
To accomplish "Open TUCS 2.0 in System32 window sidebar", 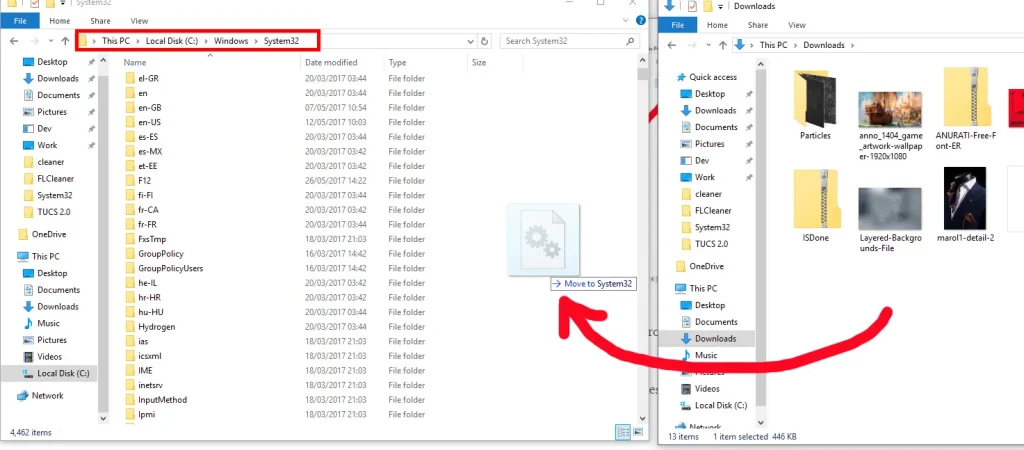I will [54, 212].
